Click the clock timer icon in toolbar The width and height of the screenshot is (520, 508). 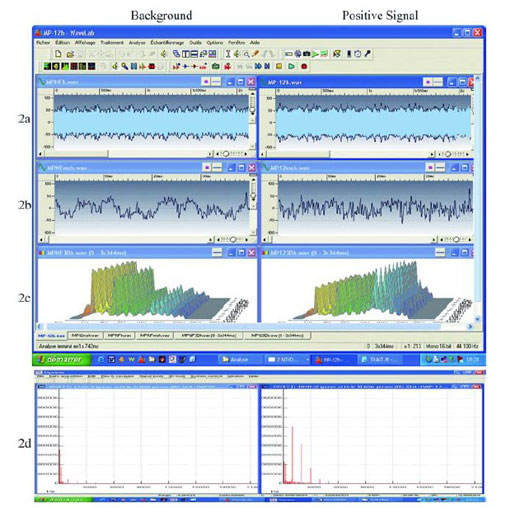[x=358, y=54]
